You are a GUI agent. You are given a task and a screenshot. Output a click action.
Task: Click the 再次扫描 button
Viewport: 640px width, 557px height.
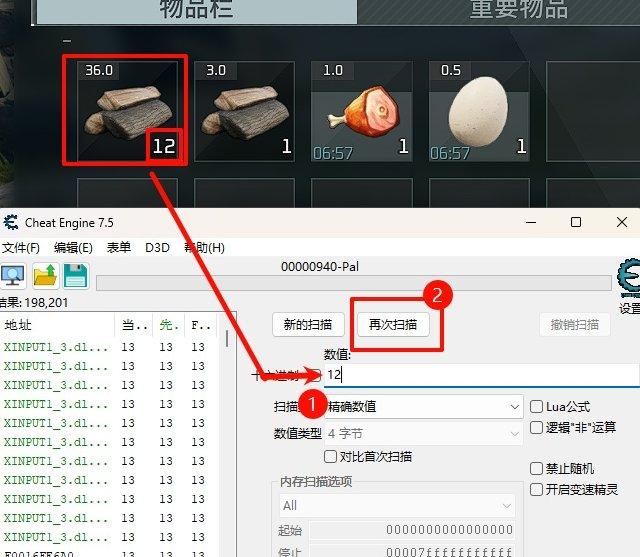[393, 325]
